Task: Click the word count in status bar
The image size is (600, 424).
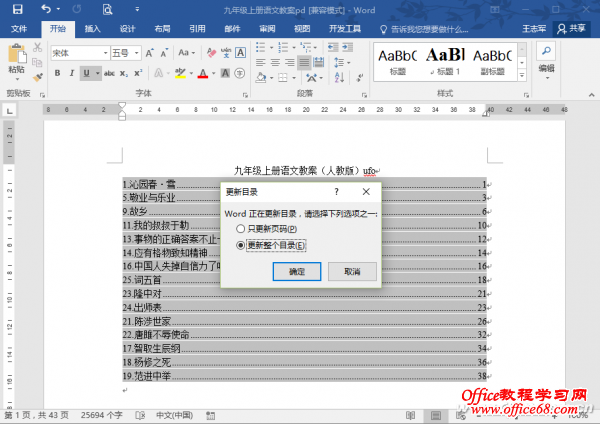Action: (x=101, y=415)
